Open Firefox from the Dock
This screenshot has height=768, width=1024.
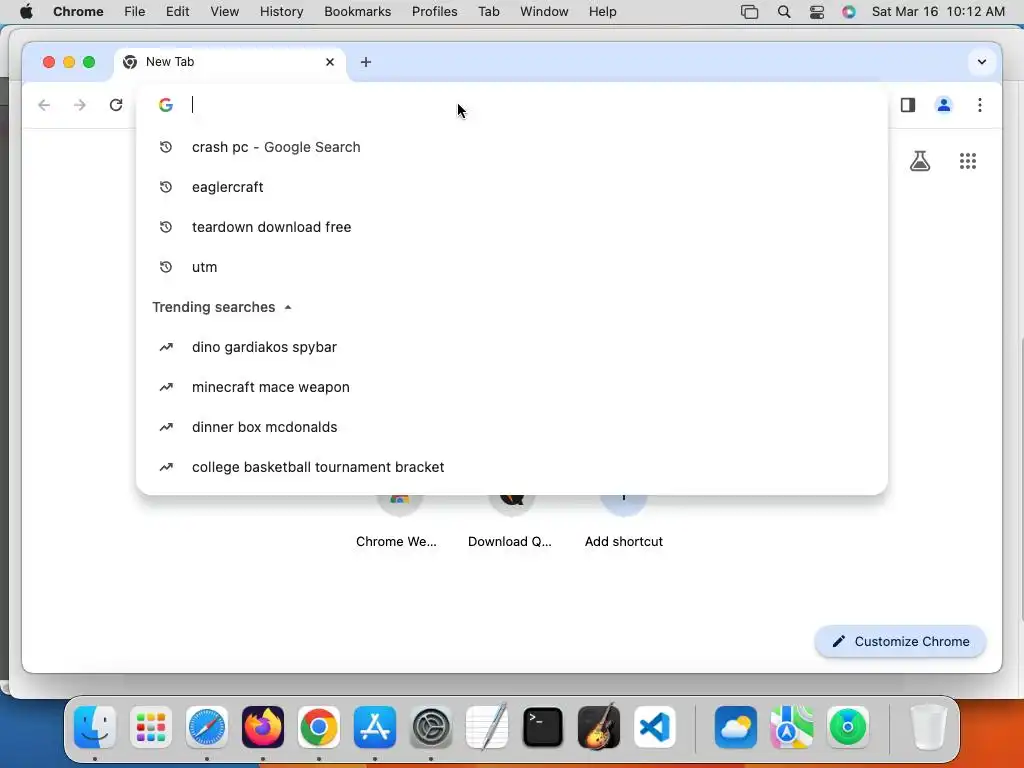coord(263,727)
